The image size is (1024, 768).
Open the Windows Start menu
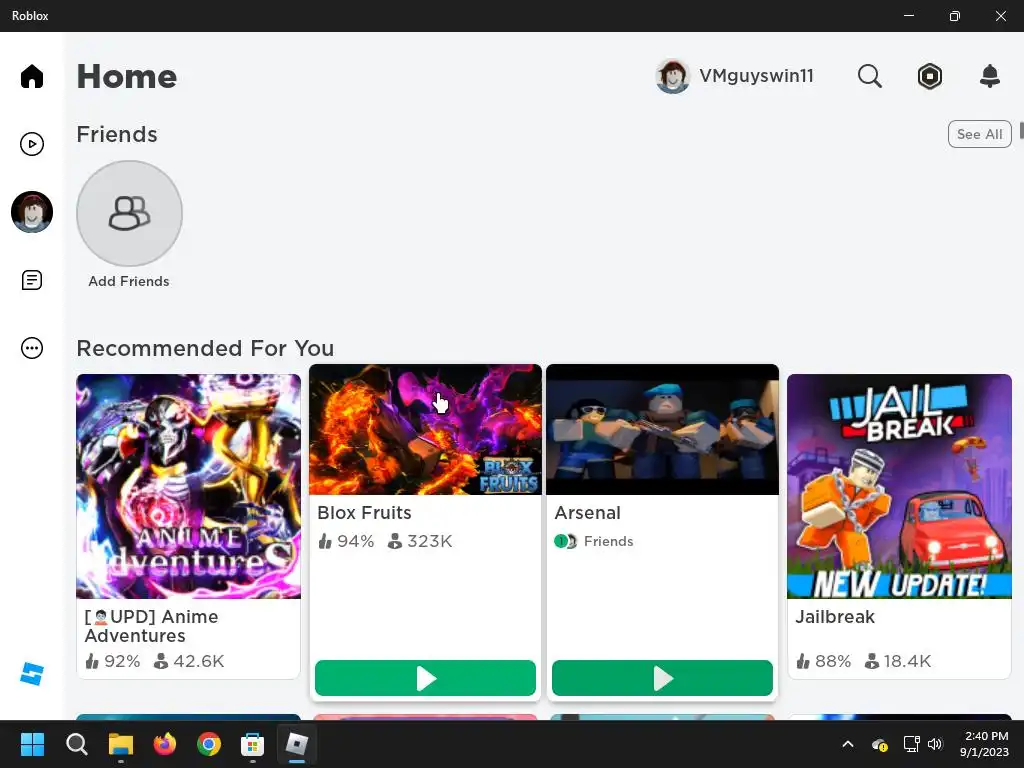[32, 744]
